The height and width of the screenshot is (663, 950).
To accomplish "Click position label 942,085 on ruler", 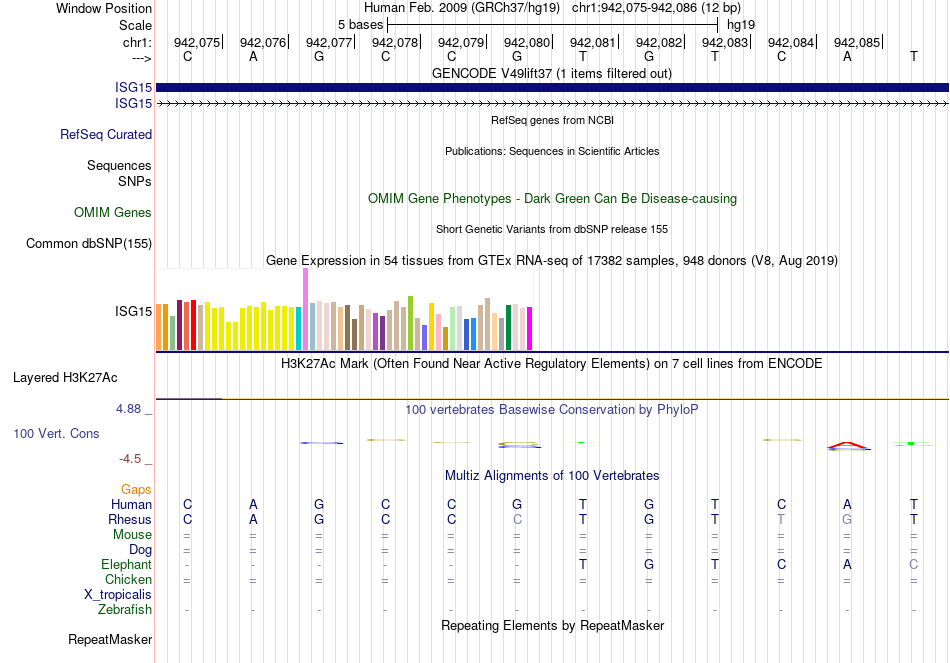I will click(857, 42).
